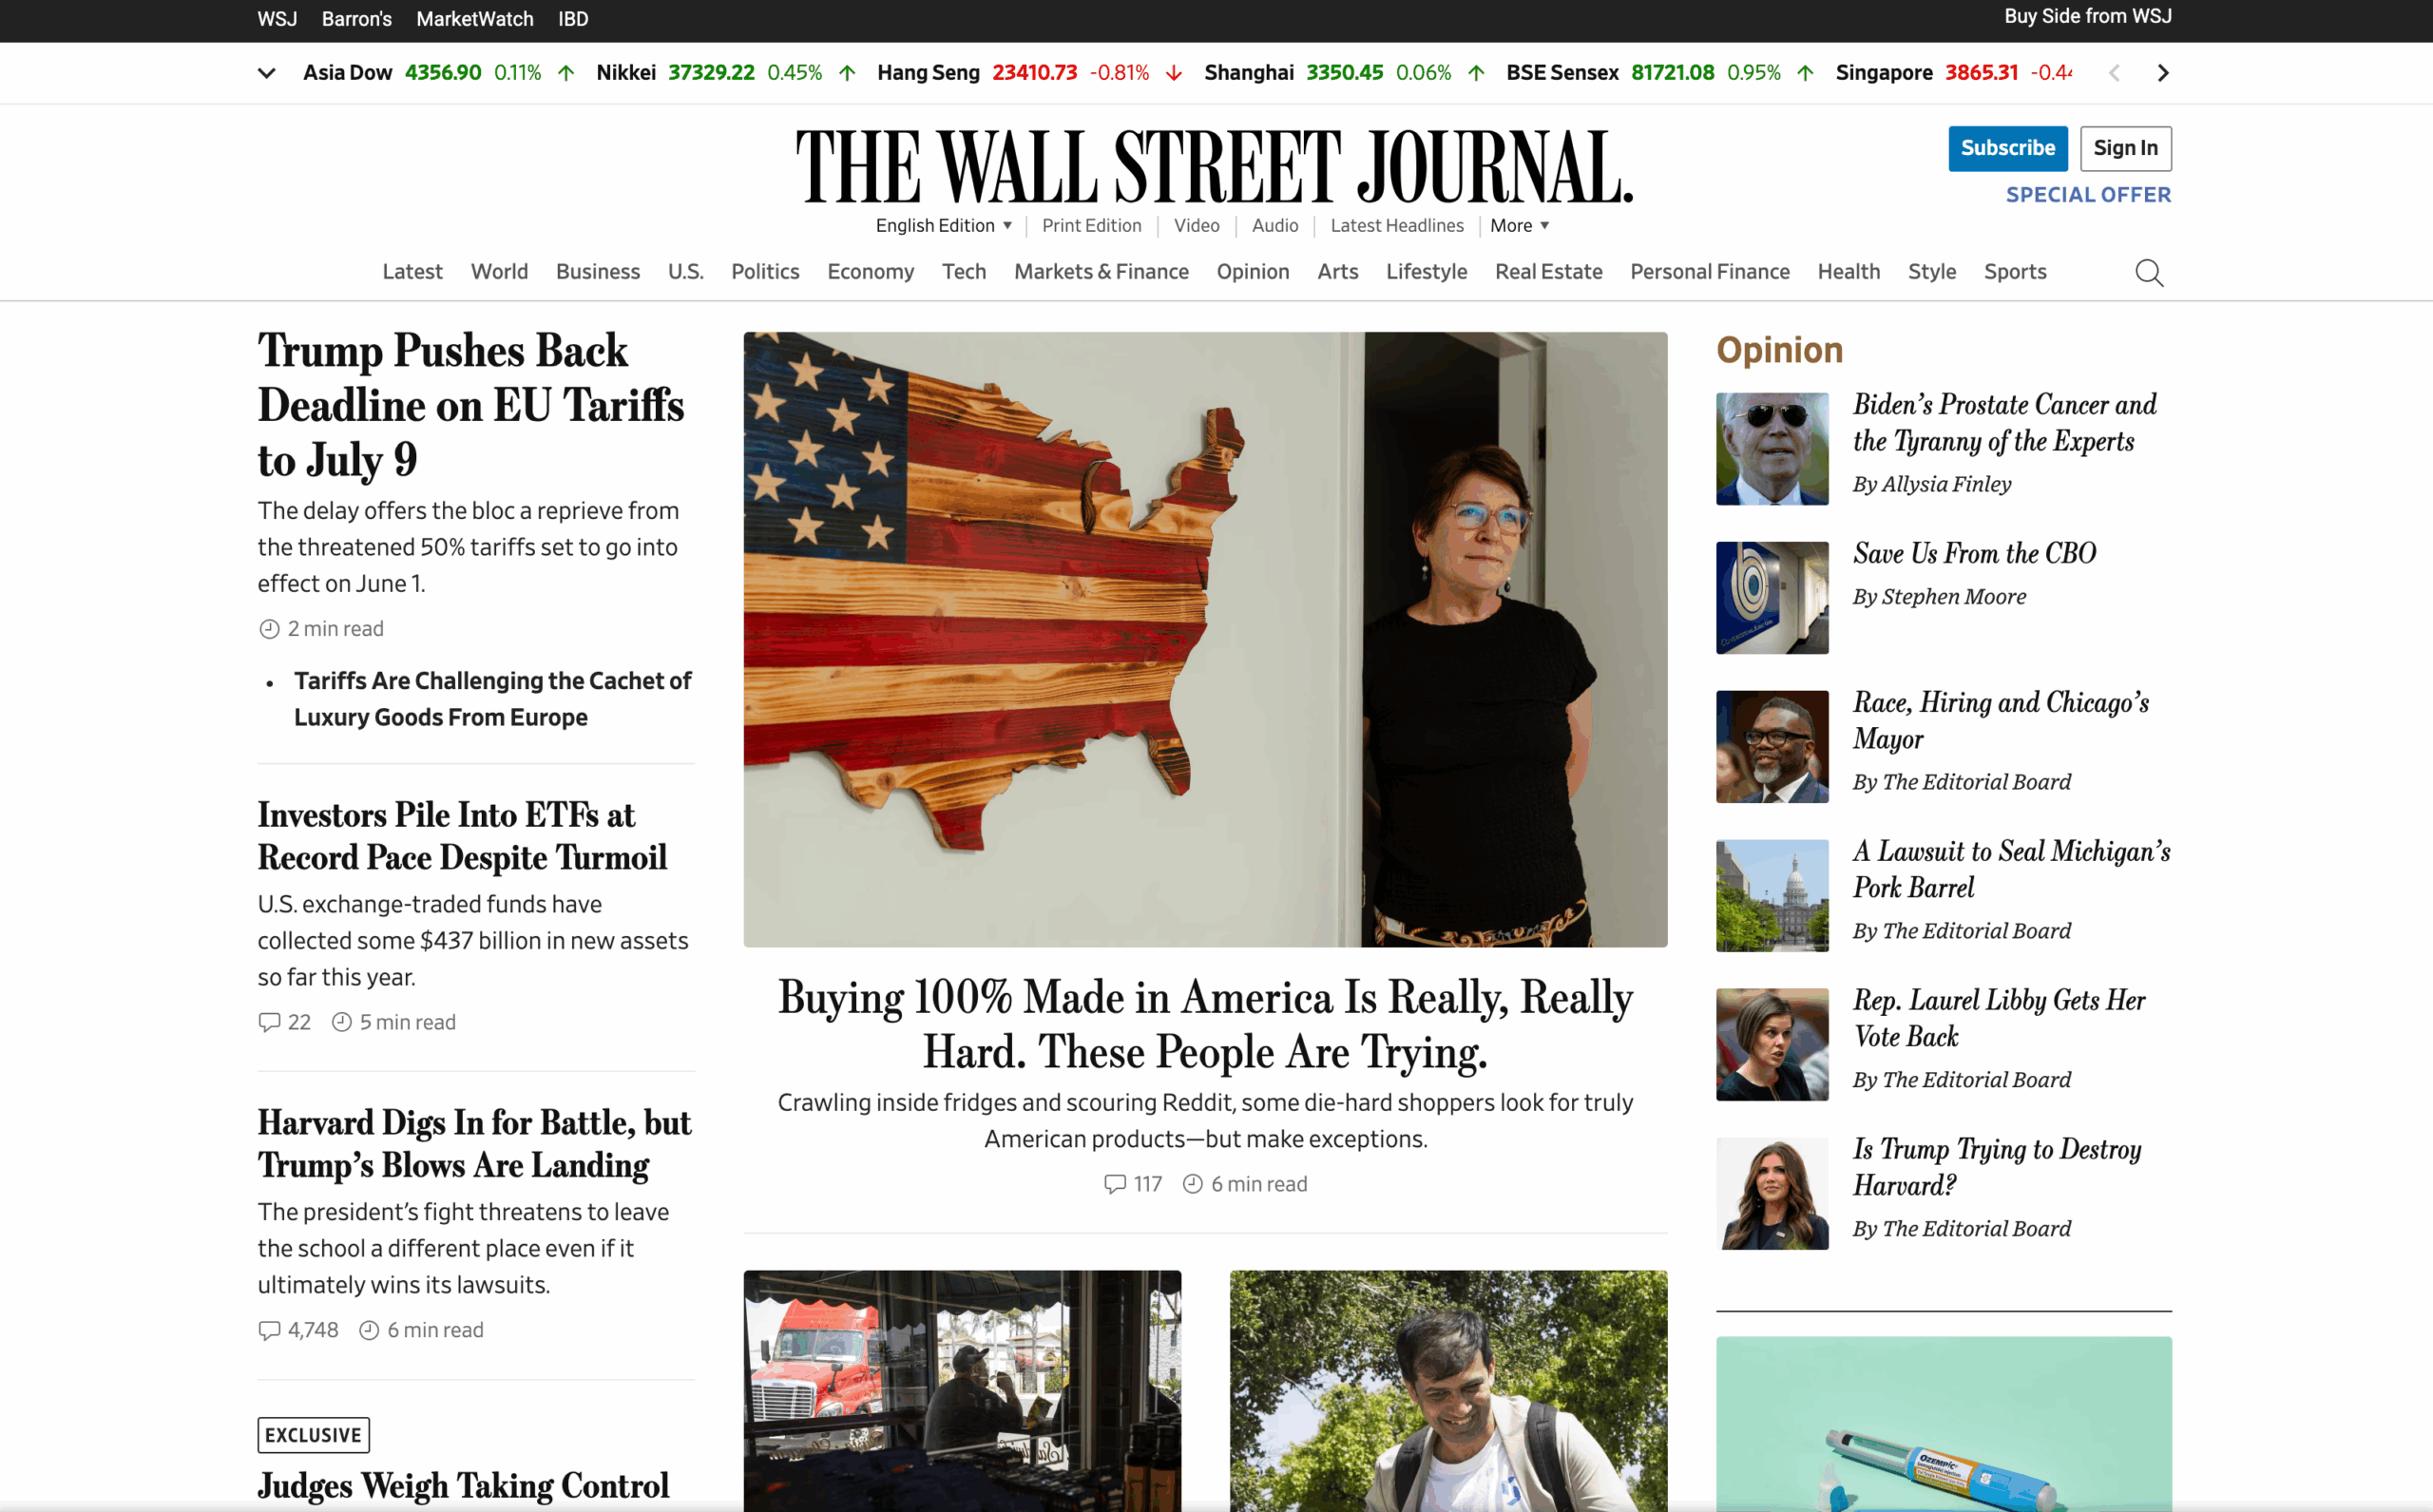
Task: Click comments icon on Made in America story
Action: pyautogui.click(x=1115, y=1184)
